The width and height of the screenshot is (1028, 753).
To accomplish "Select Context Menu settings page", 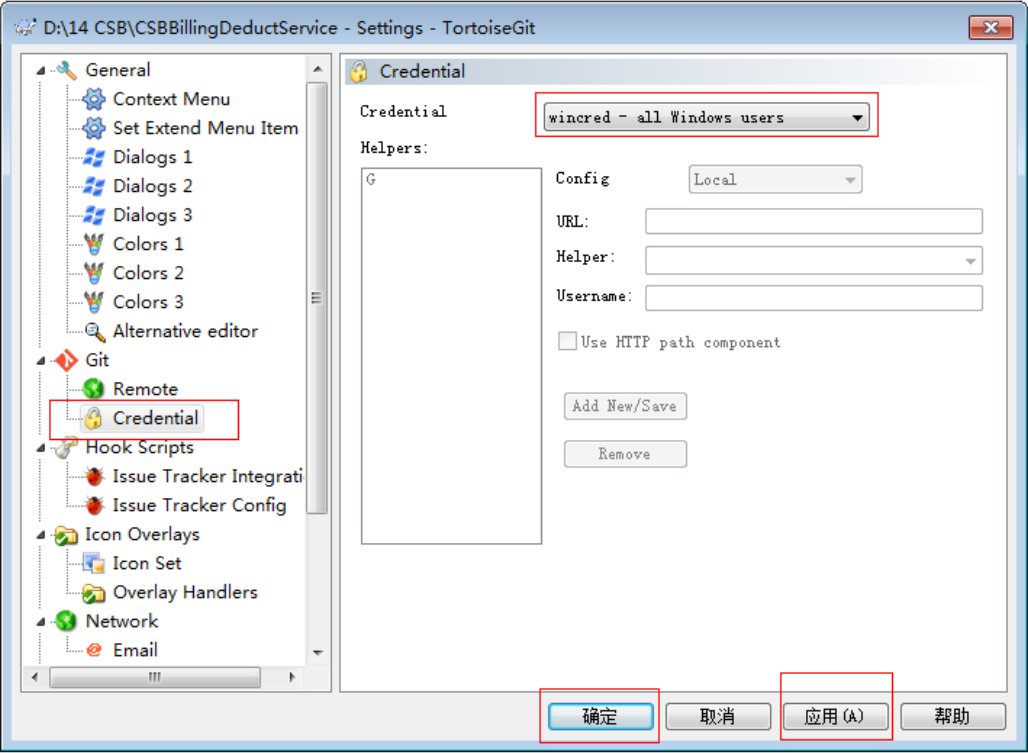I will pyautogui.click(x=171, y=99).
